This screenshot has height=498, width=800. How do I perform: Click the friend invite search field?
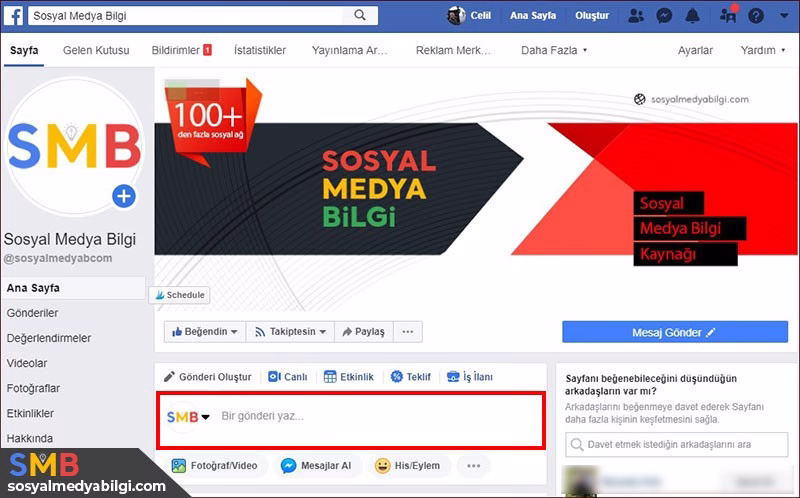tap(677, 444)
